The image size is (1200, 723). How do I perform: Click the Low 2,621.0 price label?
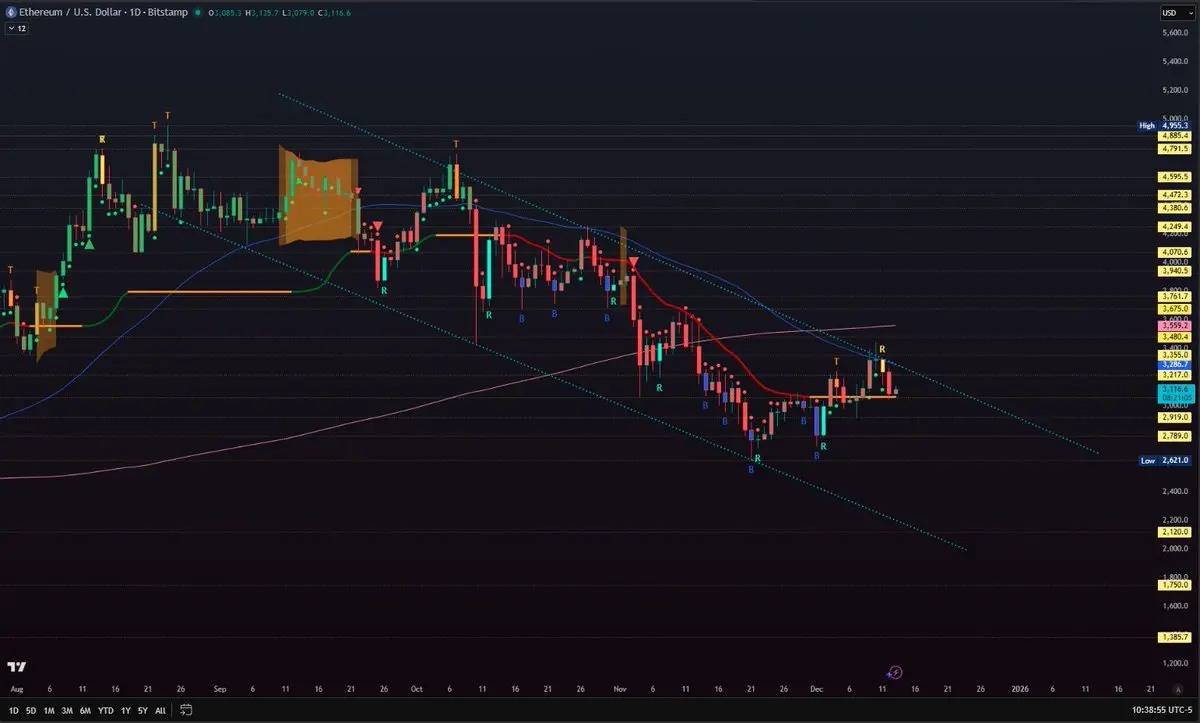pyautogui.click(x=1164, y=461)
